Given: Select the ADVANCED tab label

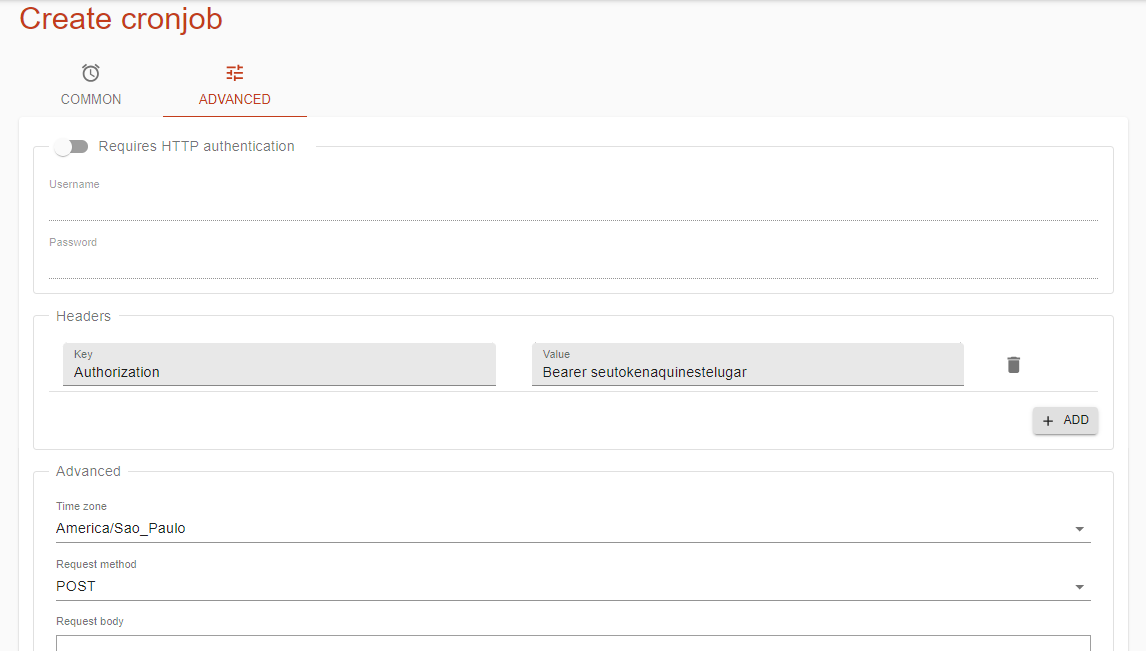Looking at the screenshot, I should [235, 100].
